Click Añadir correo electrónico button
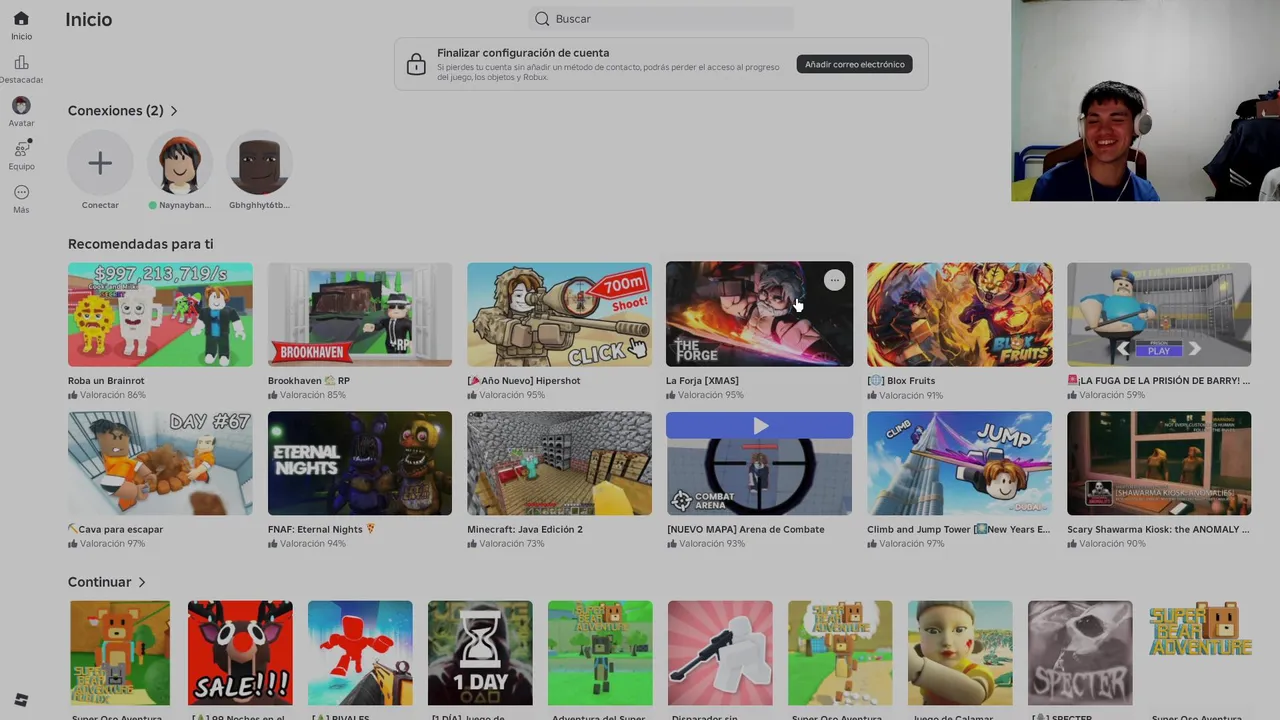 (x=854, y=64)
